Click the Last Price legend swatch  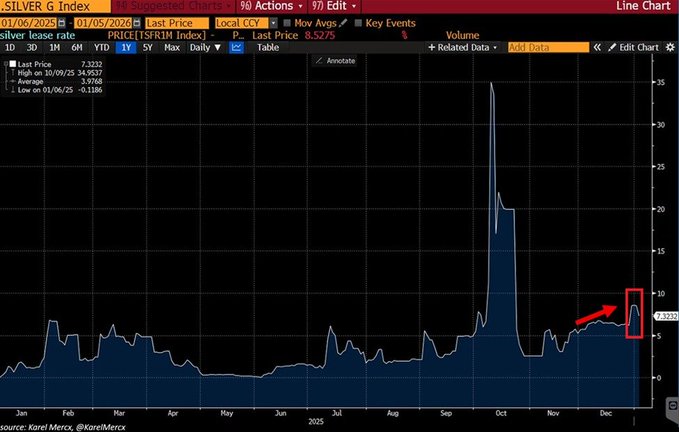(10, 63)
